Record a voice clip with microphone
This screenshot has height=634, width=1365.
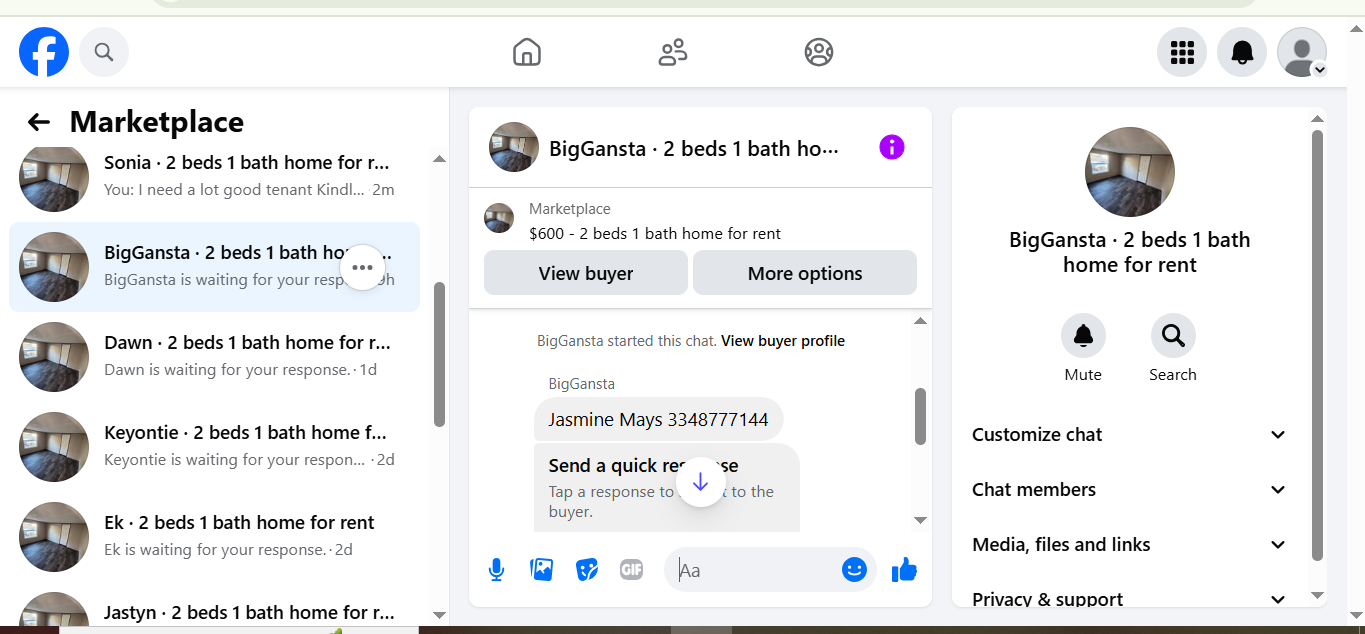pyautogui.click(x=496, y=570)
